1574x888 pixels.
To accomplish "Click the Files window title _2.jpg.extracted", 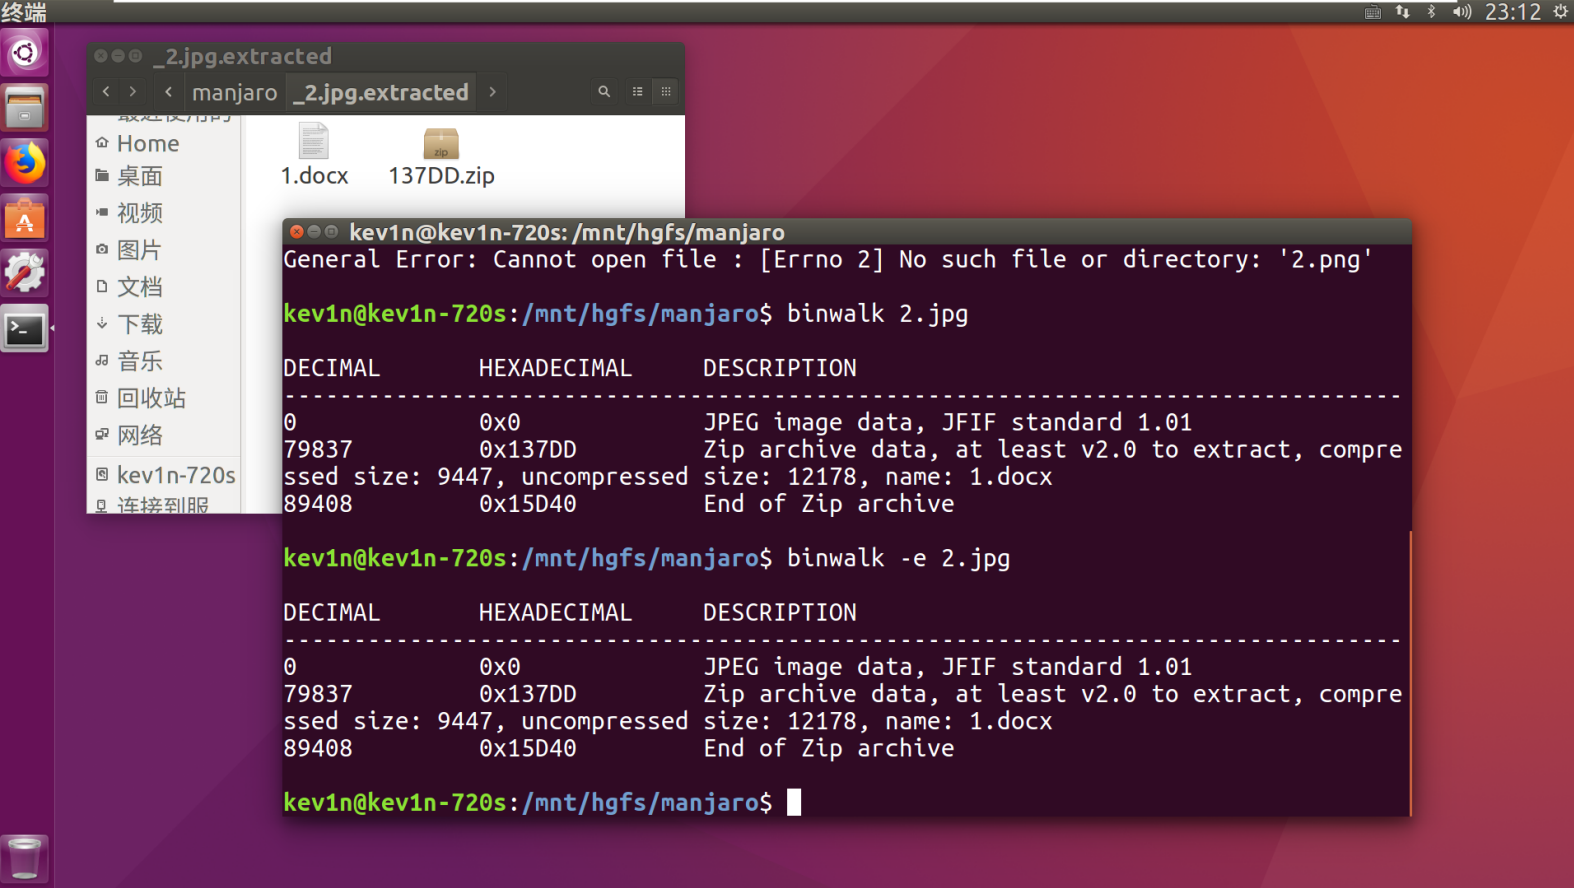I will [243, 57].
